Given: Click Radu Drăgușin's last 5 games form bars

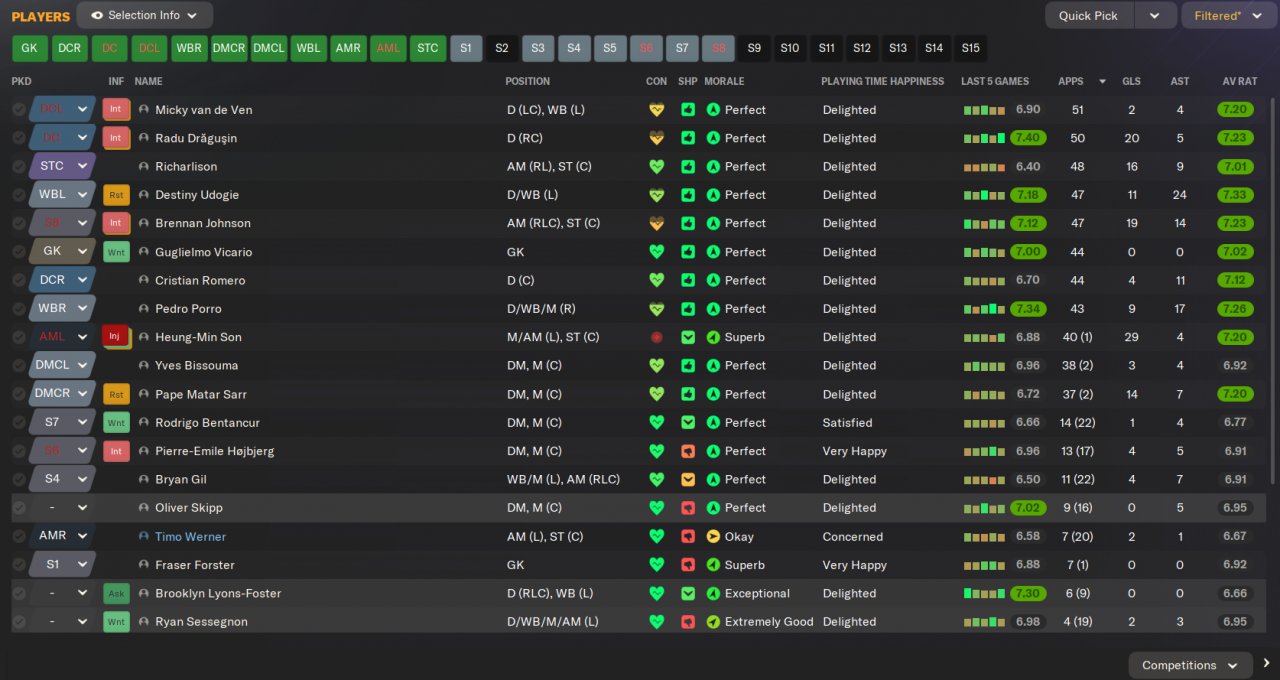Looking at the screenshot, I should click(x=984, y=138).
